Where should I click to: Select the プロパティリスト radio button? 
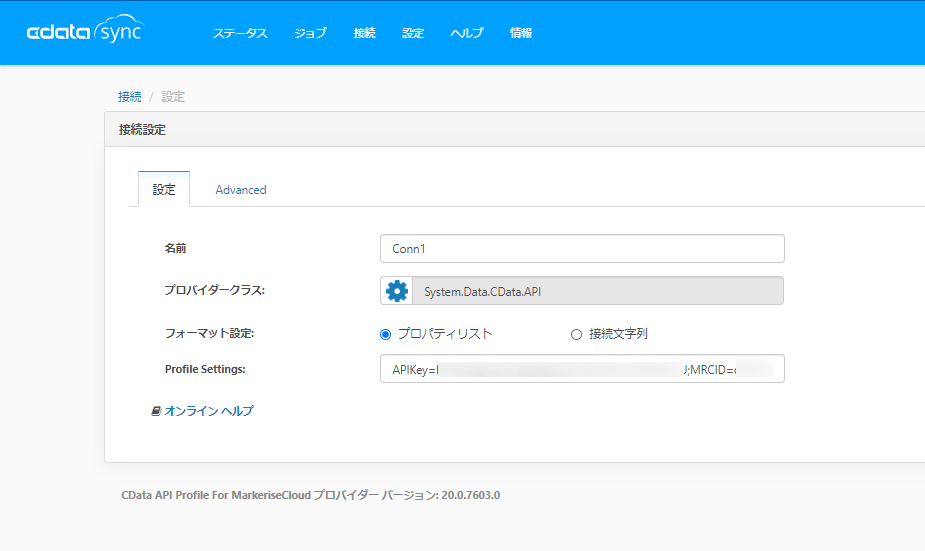386,334
